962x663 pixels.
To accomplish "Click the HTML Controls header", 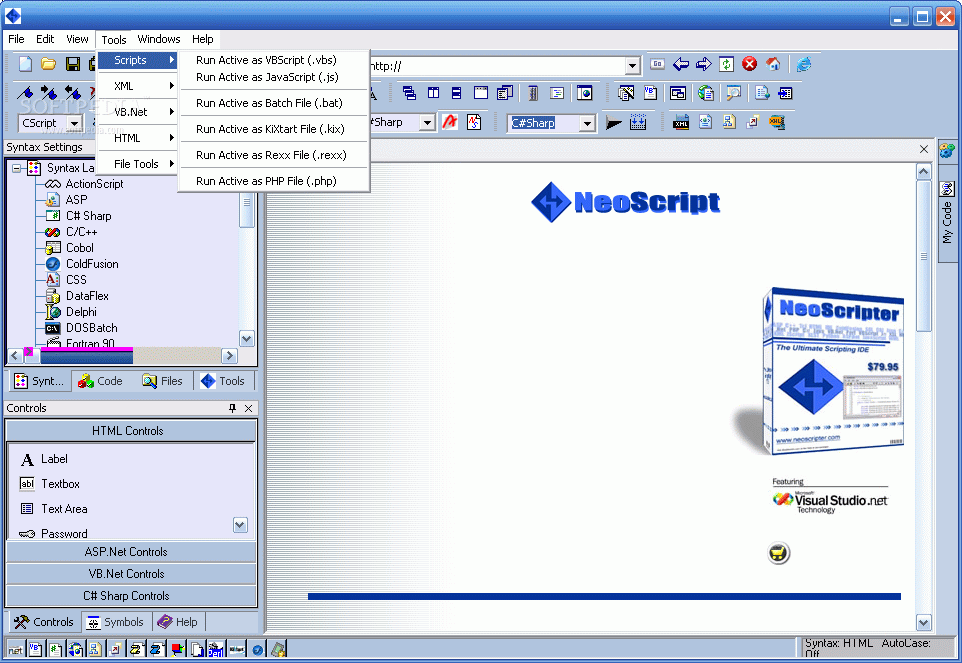I will 131,431.
